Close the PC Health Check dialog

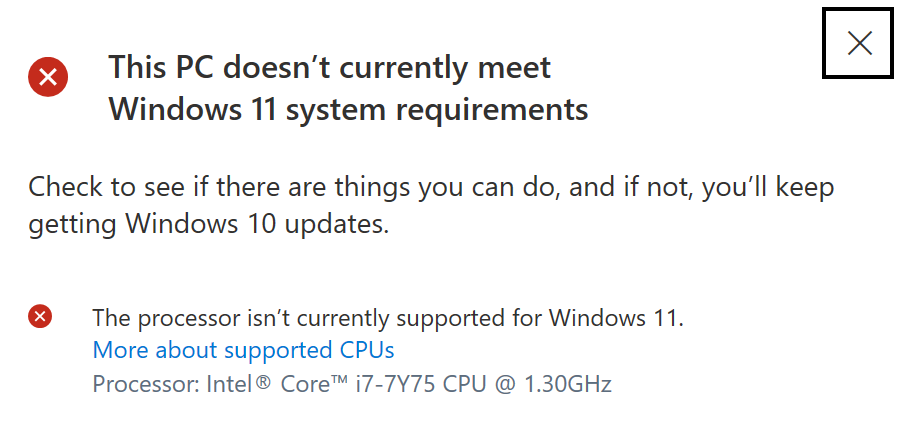tap(858, 43)
